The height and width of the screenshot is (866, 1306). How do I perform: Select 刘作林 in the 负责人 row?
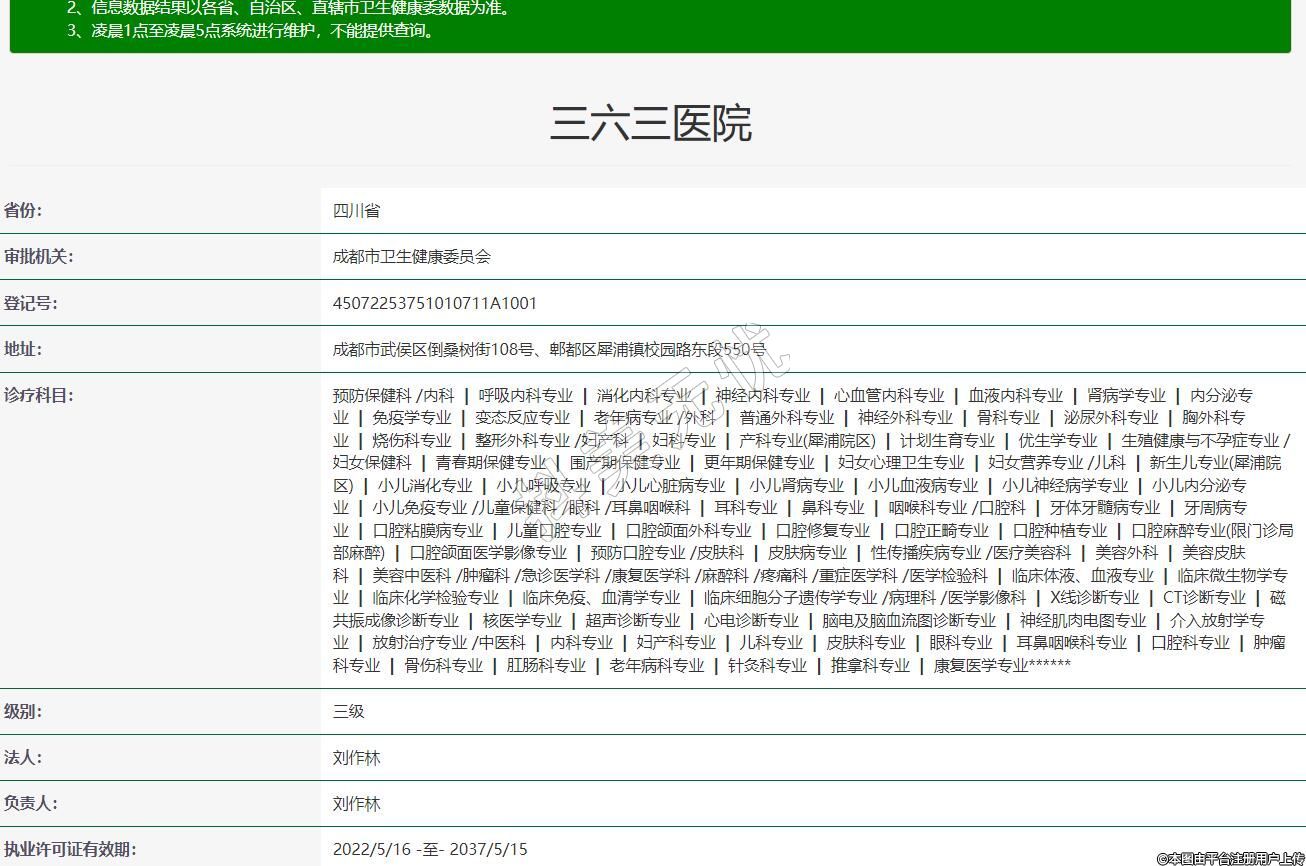(x=356, y=804)
